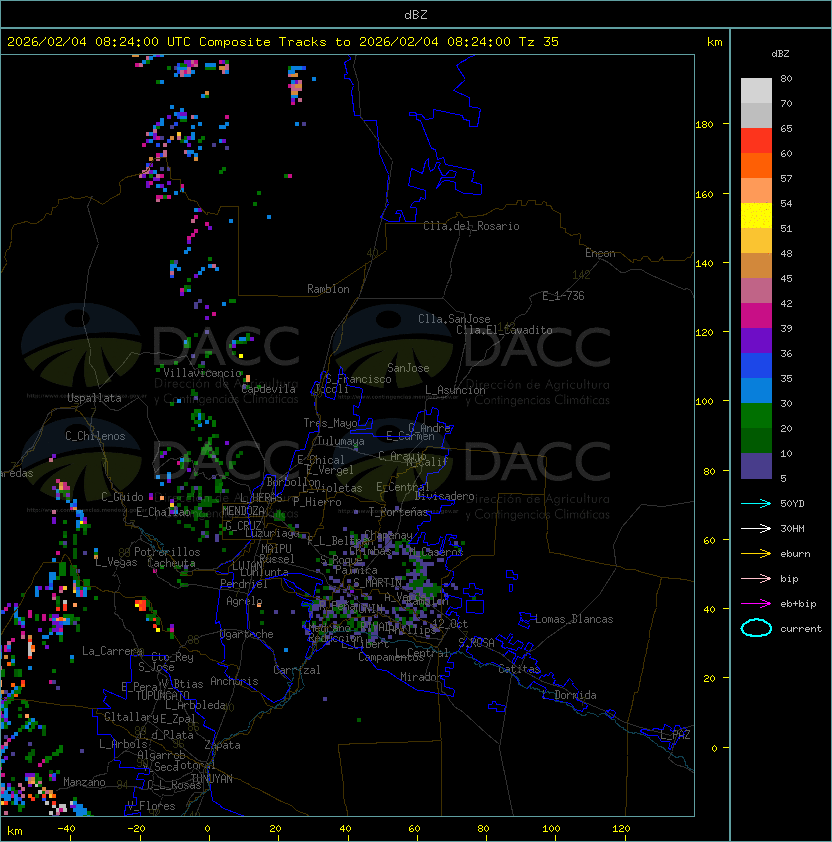Click the 'Catitas' place label

coord(519,669)
